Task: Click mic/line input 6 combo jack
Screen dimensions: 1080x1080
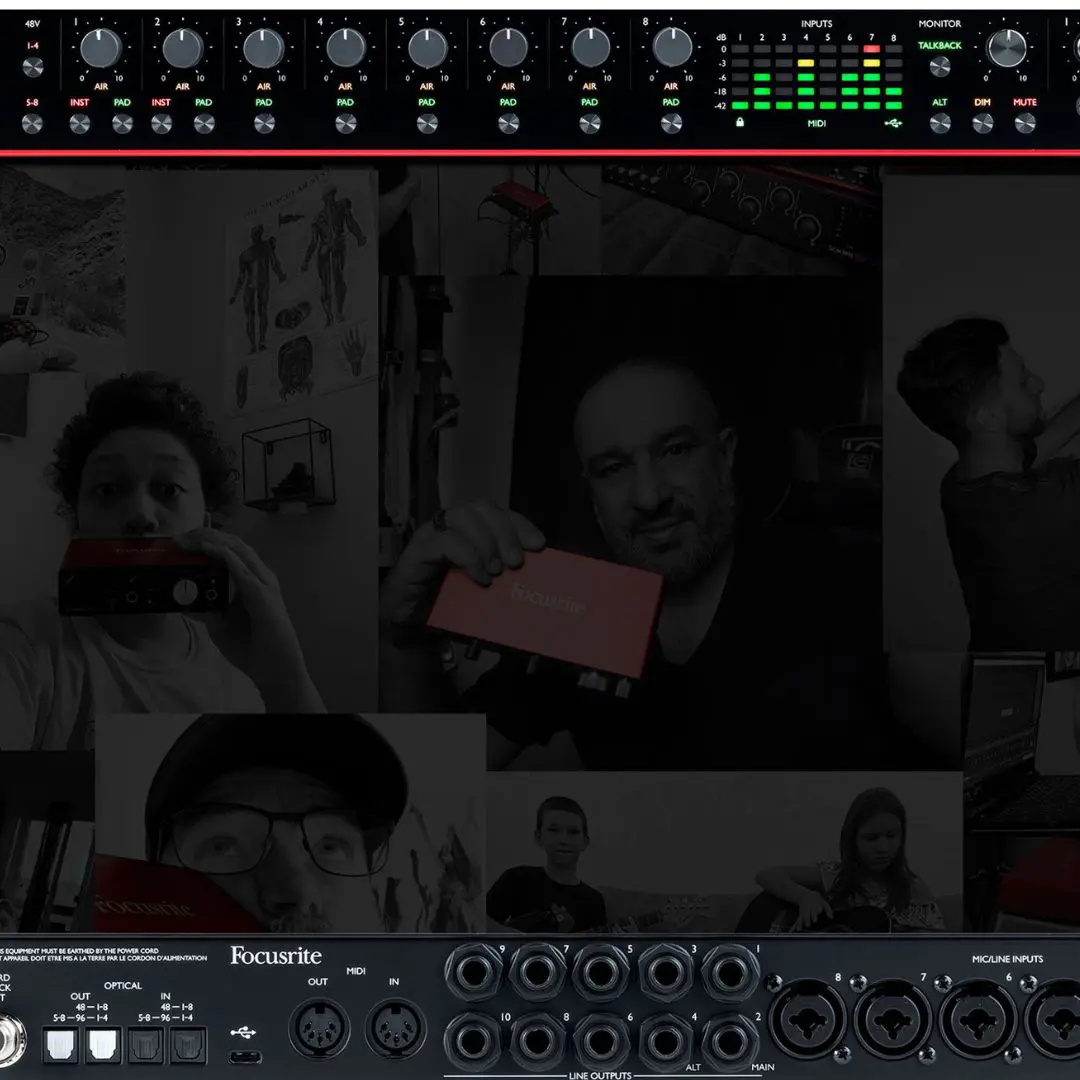Action: (979, 1019)
